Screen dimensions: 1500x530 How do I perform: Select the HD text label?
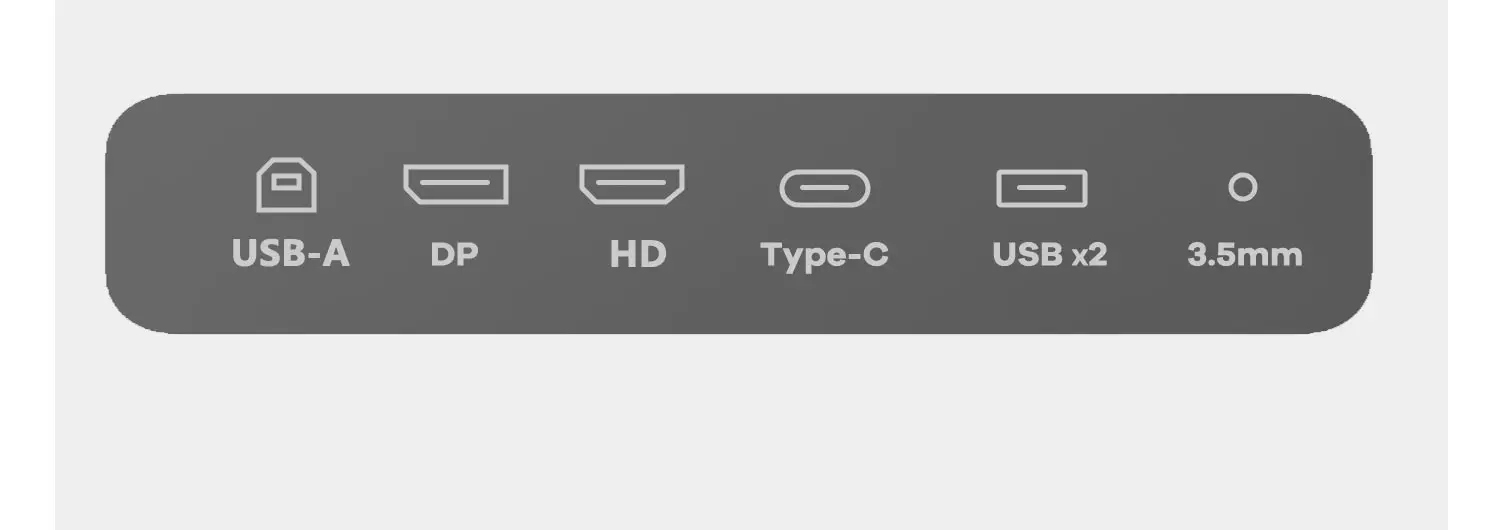coord(638,254)
